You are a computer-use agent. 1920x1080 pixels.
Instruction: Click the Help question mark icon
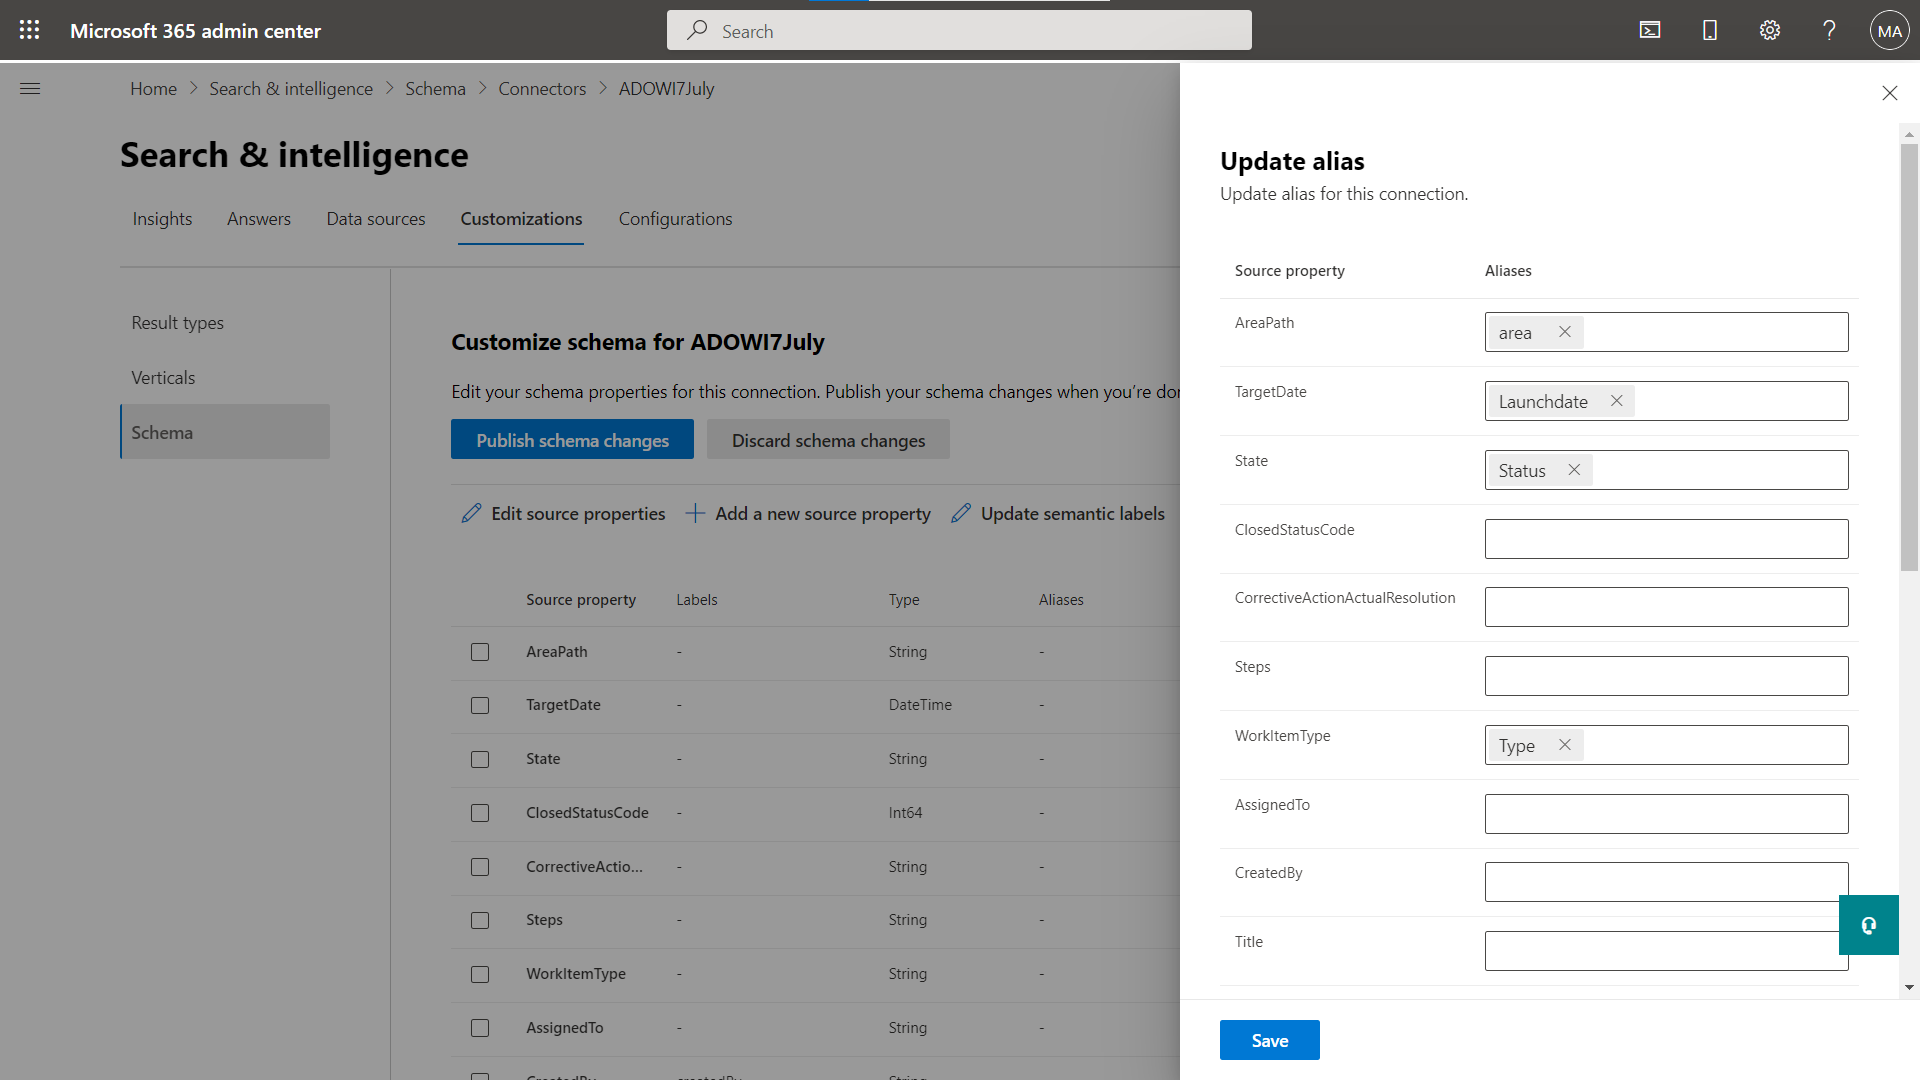pyautogui.click(x=1830, y=29)
